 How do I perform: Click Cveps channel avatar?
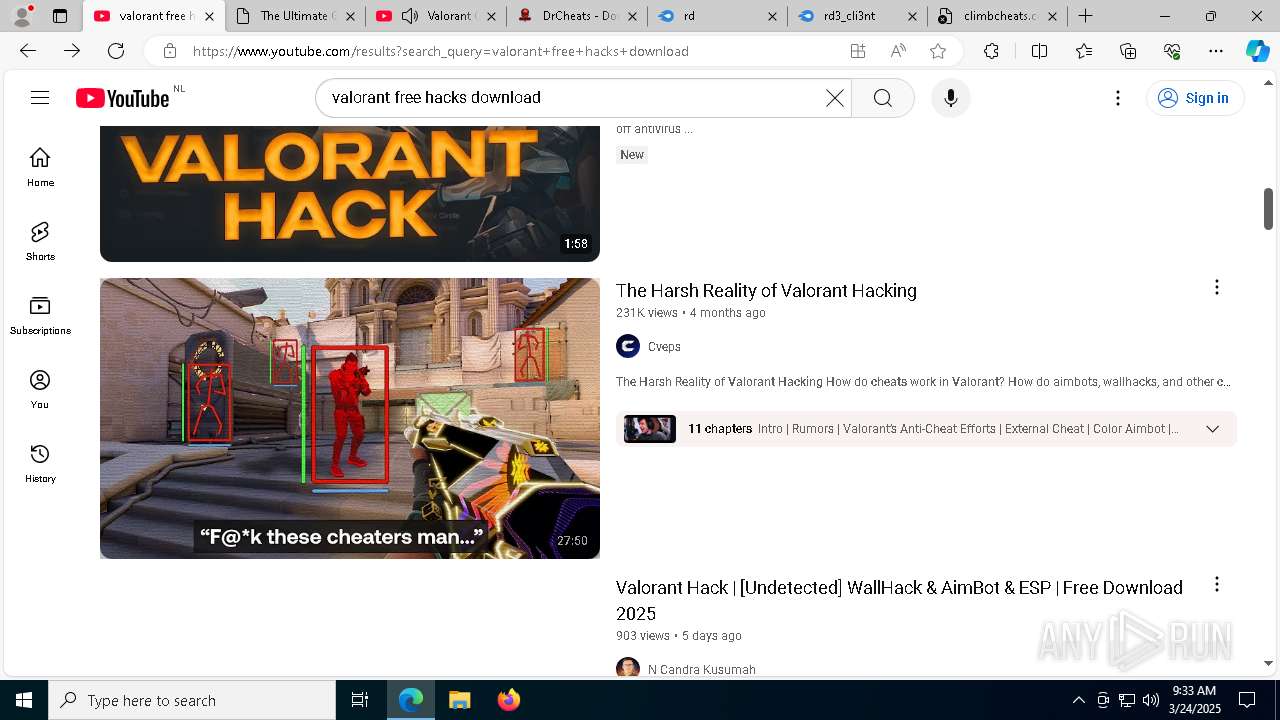[x=628, y=346]
